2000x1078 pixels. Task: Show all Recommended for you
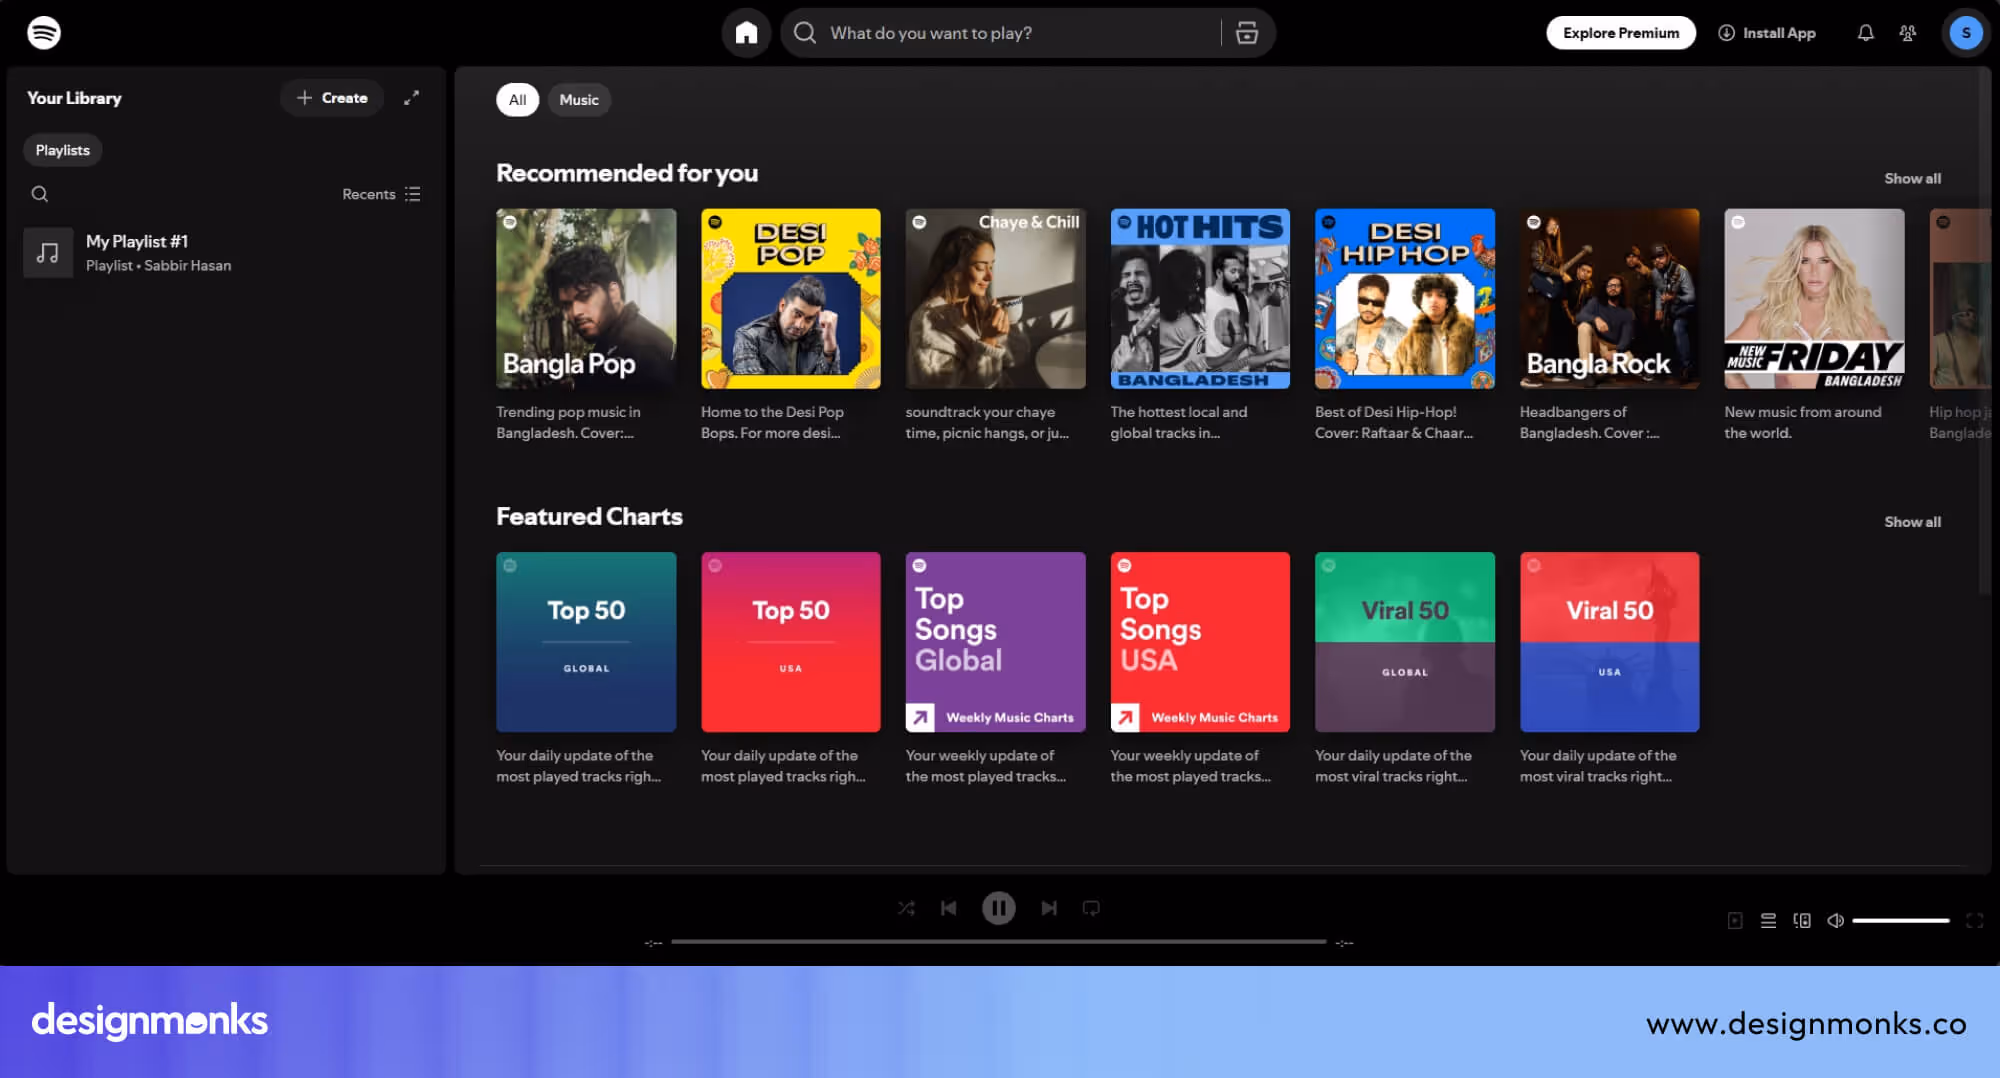click(1912, 179)
